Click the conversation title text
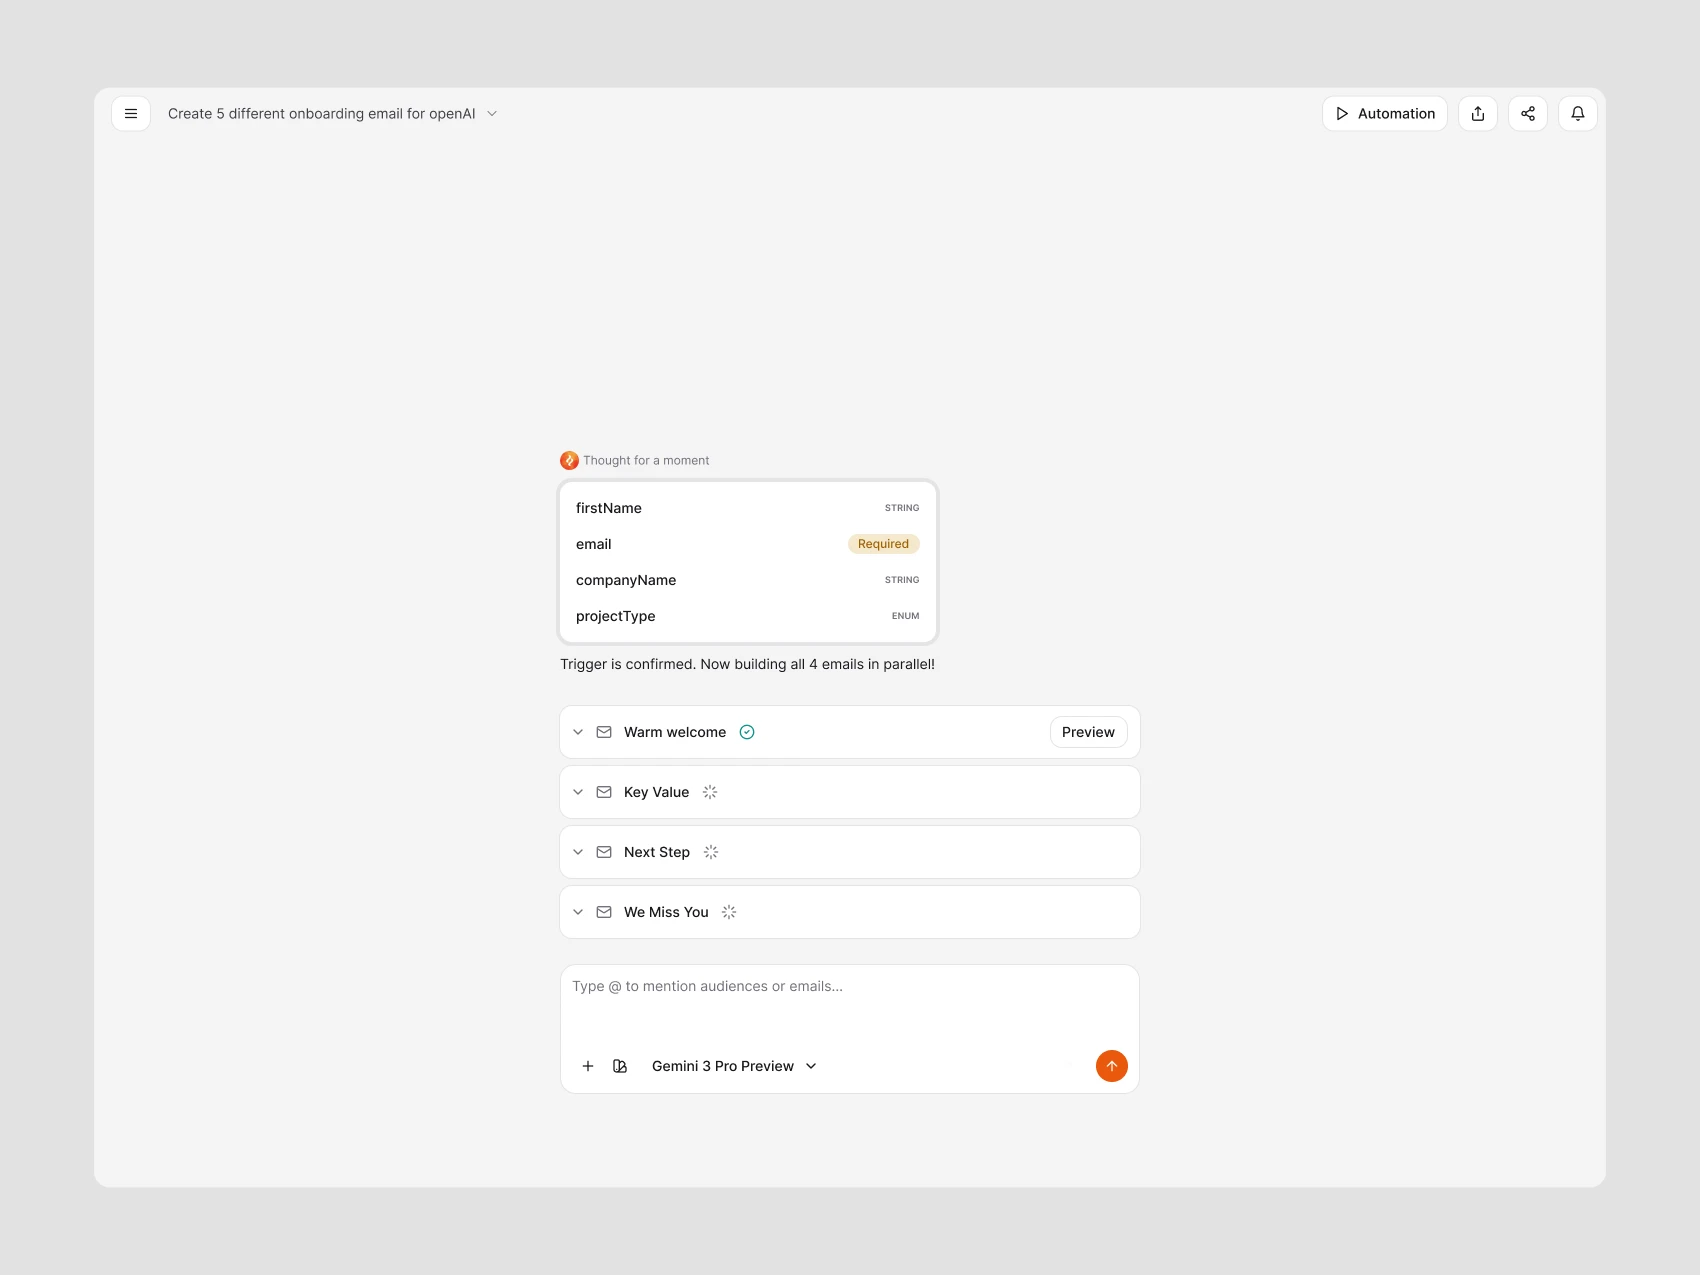Screen dimensions: 1700x1275 pyautogui.click(x=321, y=114)
